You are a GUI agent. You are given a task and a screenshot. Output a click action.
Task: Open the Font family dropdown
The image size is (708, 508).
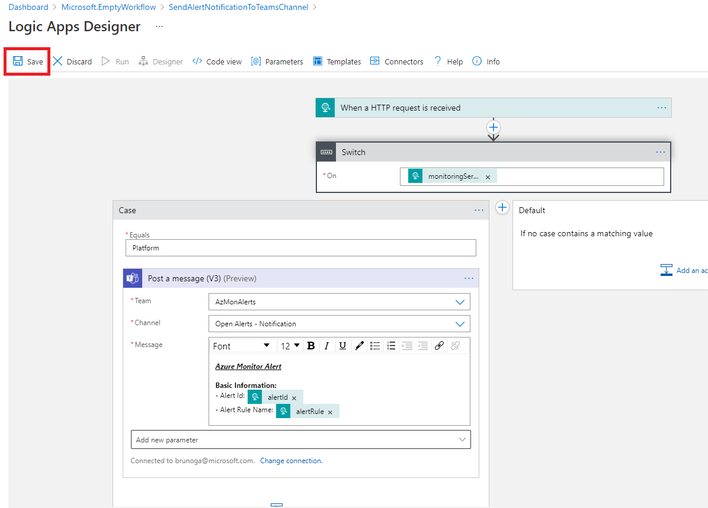(241, 346)
